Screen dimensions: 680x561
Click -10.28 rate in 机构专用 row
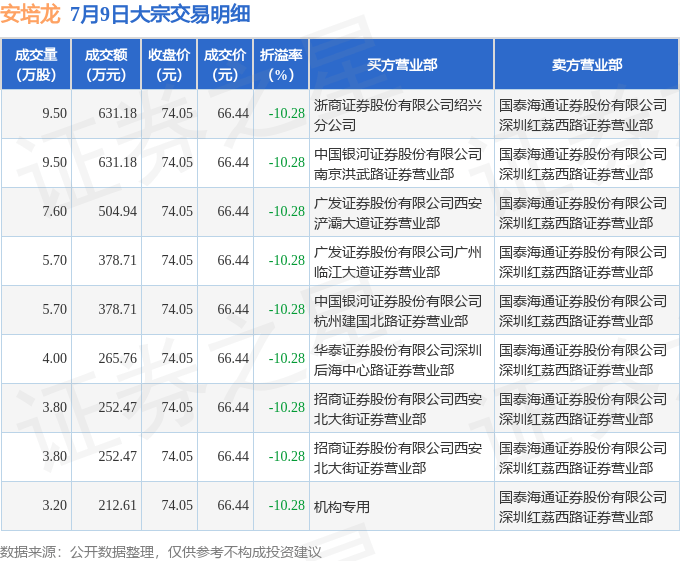287,506
